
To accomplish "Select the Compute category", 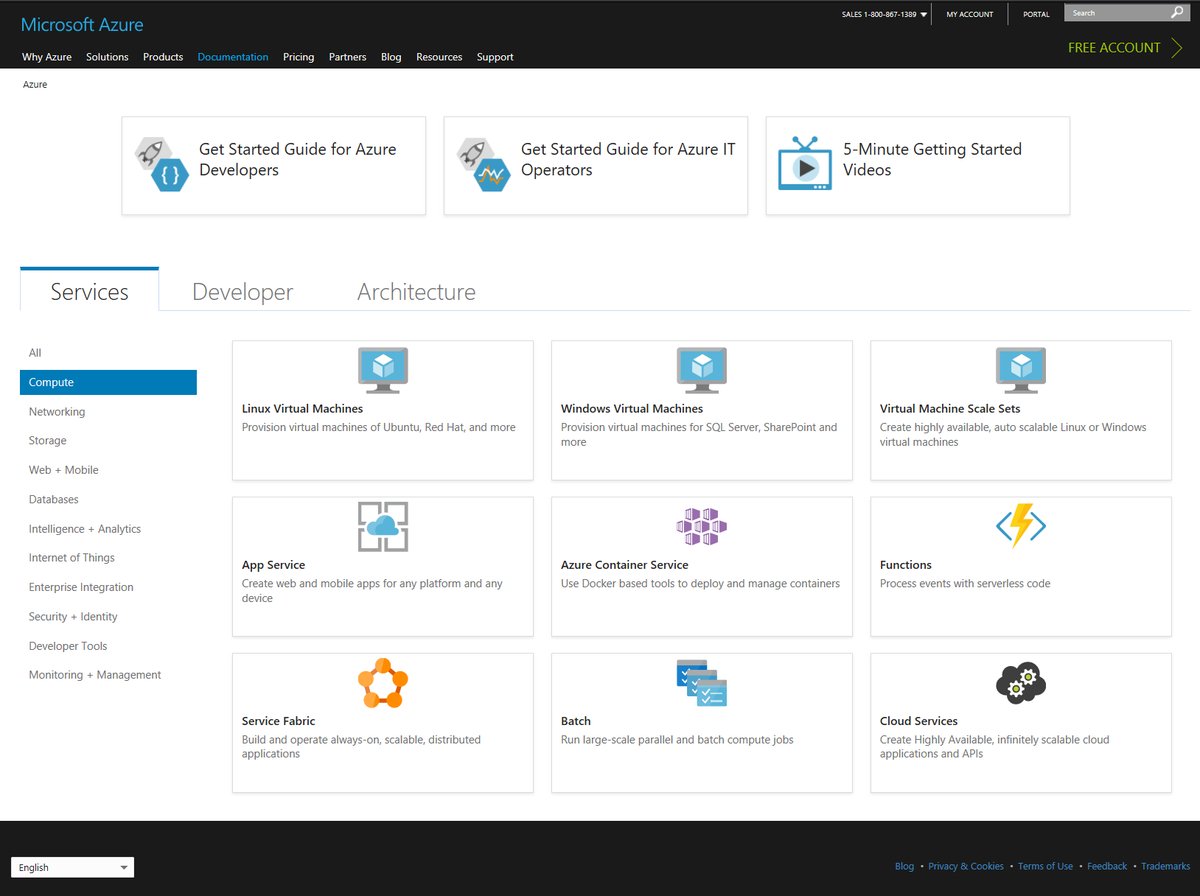I will pos(108,382).
